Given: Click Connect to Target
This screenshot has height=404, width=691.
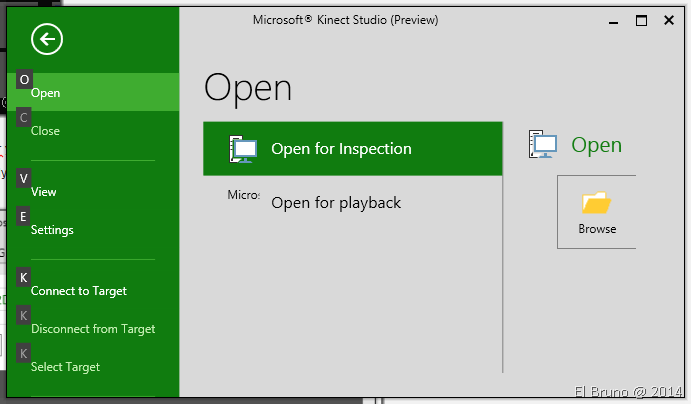Looking at the screenshot, I should pos(79,291).
